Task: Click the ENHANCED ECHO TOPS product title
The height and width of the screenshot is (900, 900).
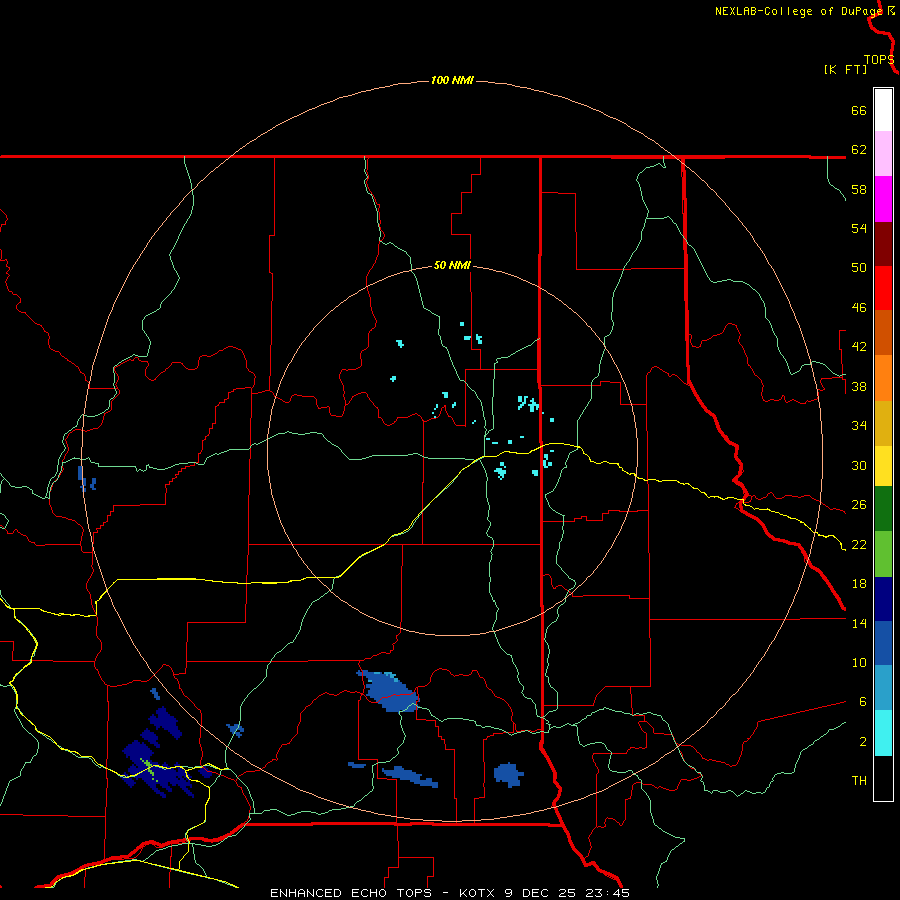Action: [351, 893]
